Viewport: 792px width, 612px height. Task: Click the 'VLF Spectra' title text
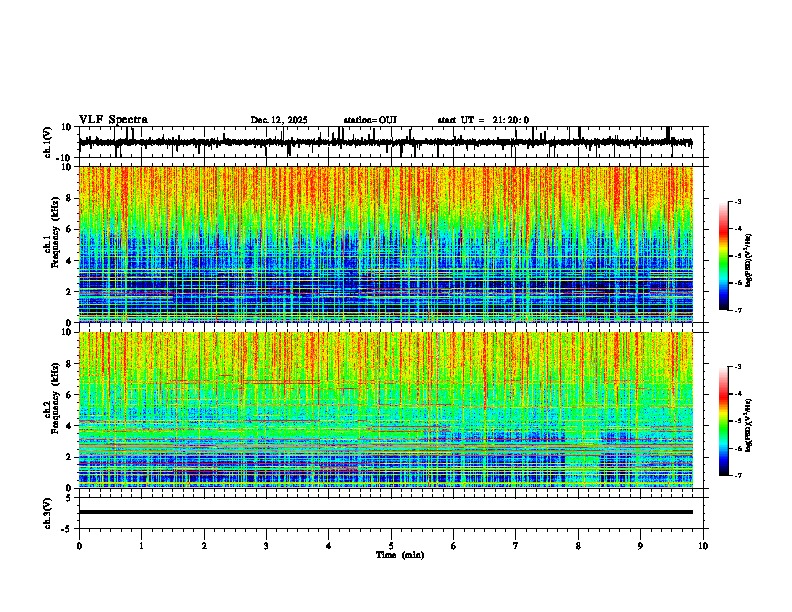[x=113, y=120]
